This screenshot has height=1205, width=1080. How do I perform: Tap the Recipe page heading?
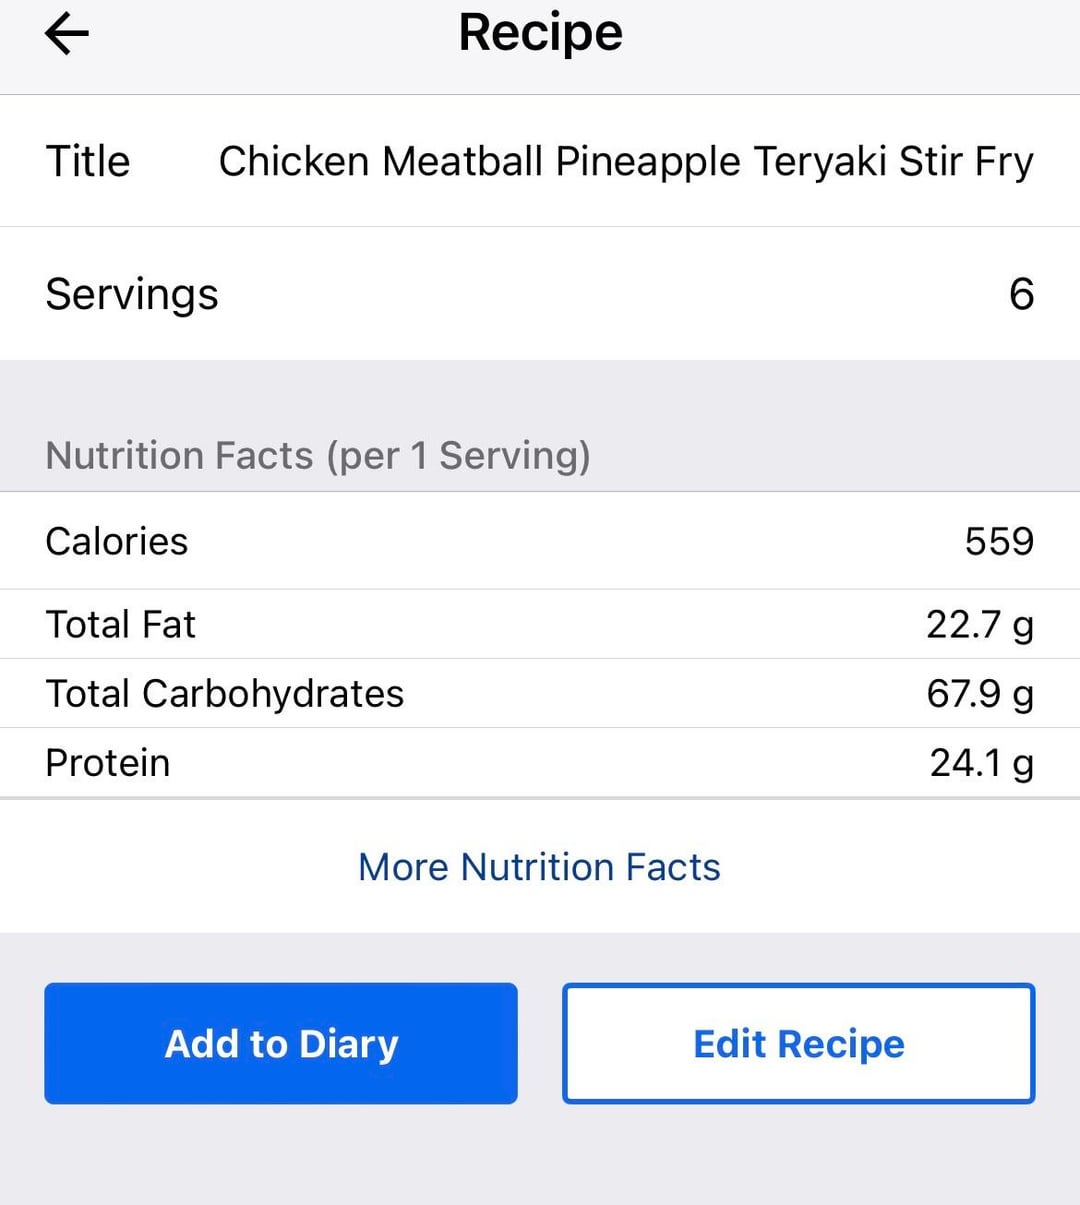point(540,33)
